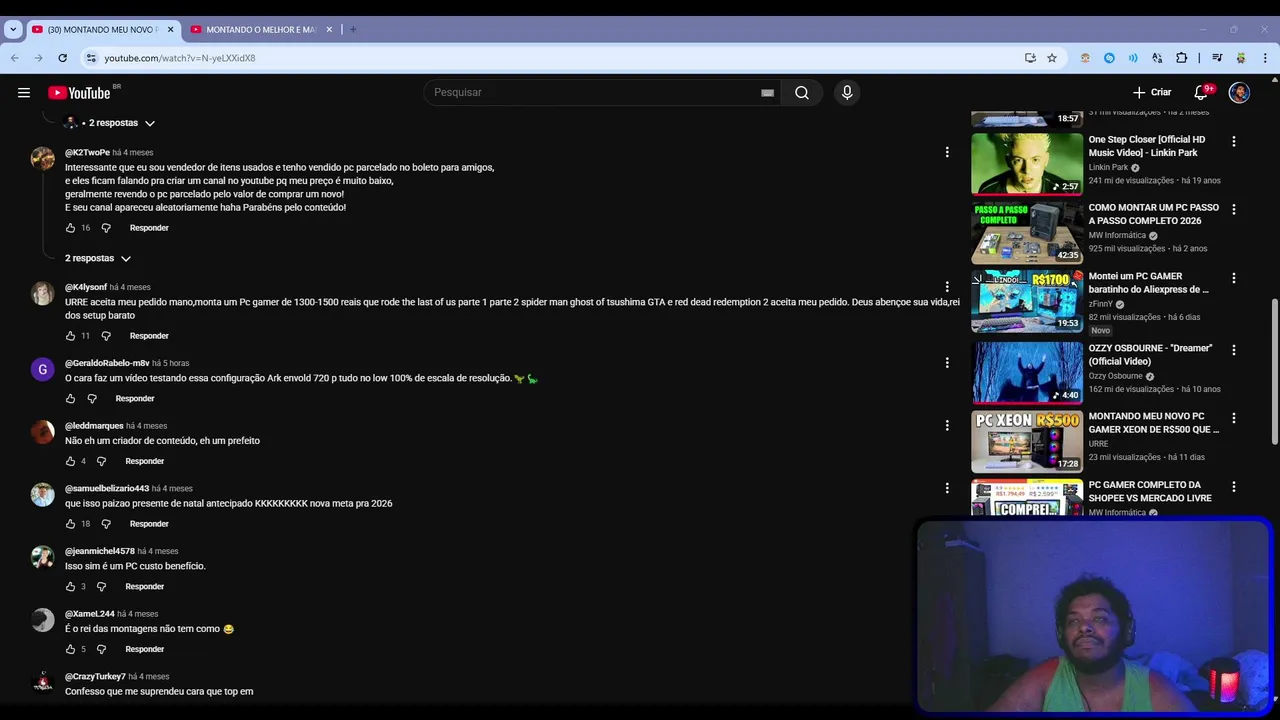This screenshot has height=720, width=1280.
Task: Open the Linkin Park channel name
Action: pos(1108,168)
